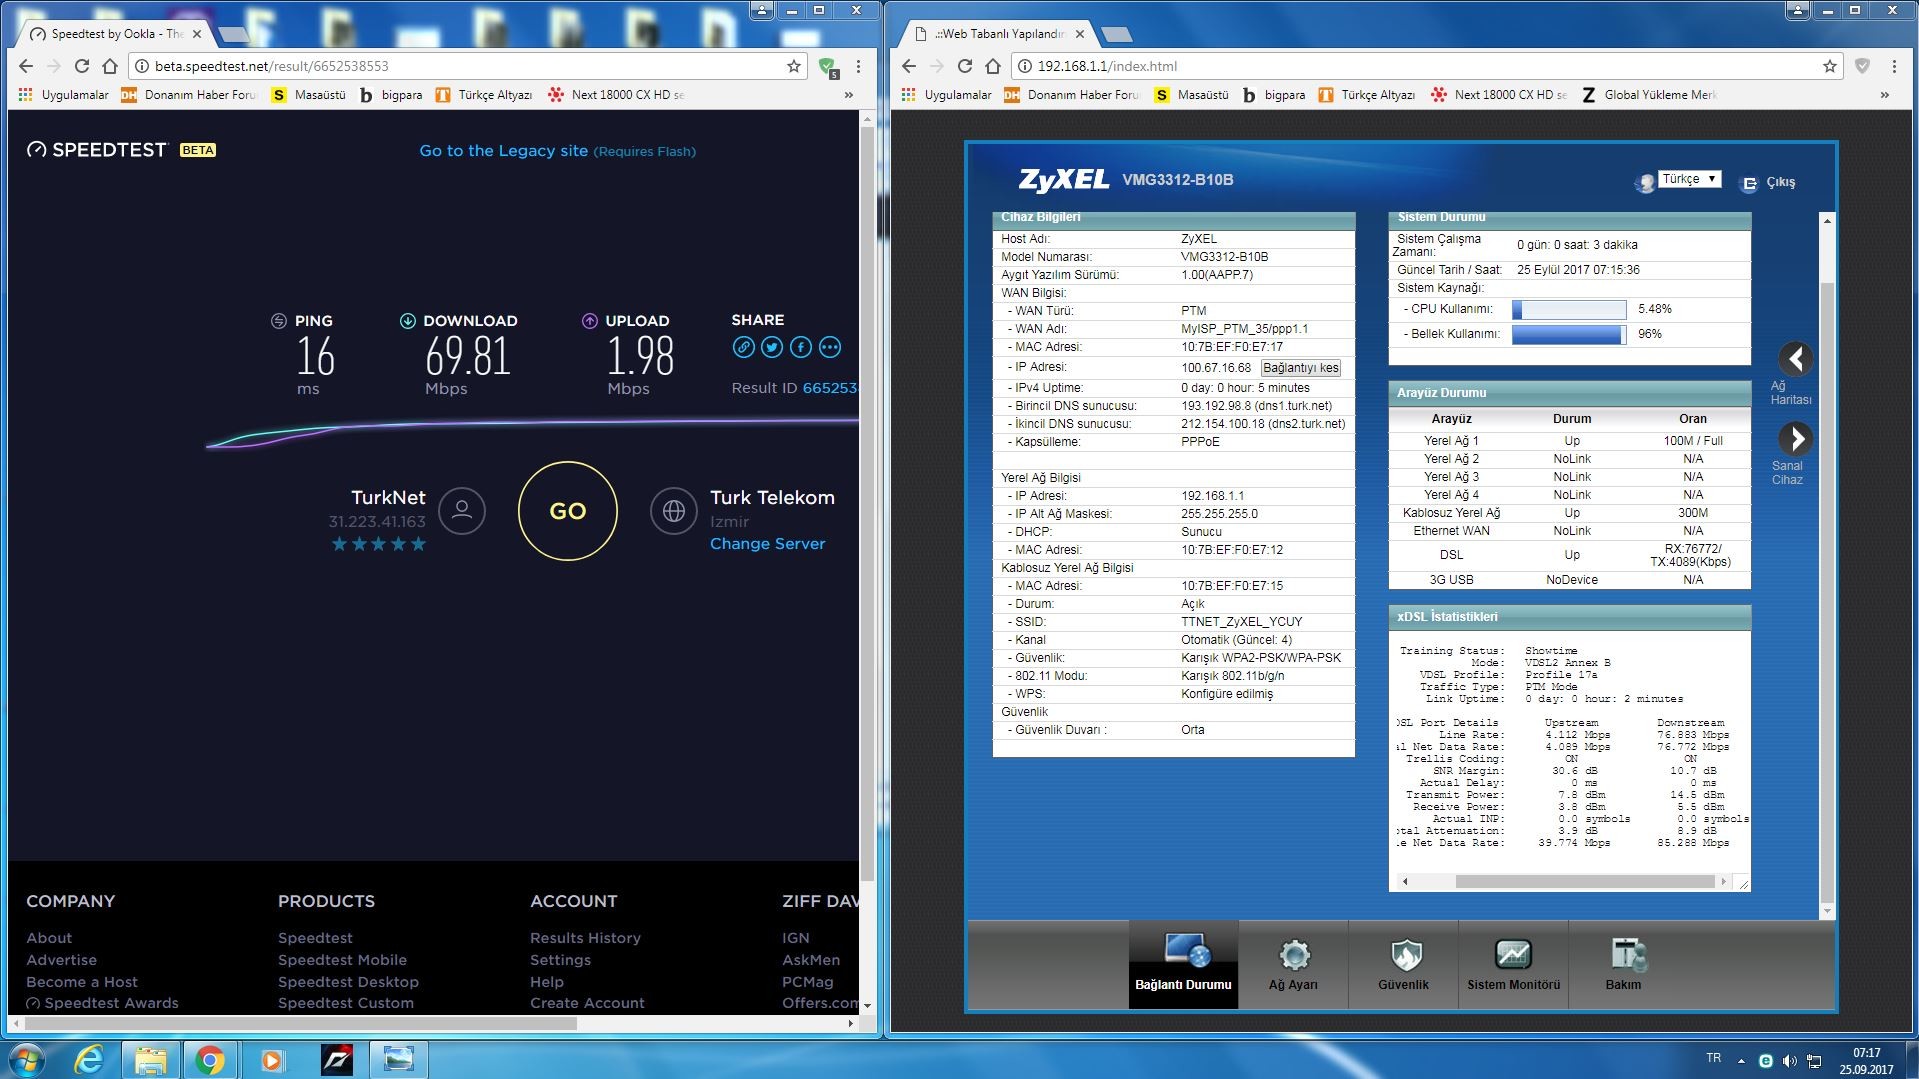Open the Ağ Ayarı menu
Screen dimensions: 1919x1079
(1293, 963)
